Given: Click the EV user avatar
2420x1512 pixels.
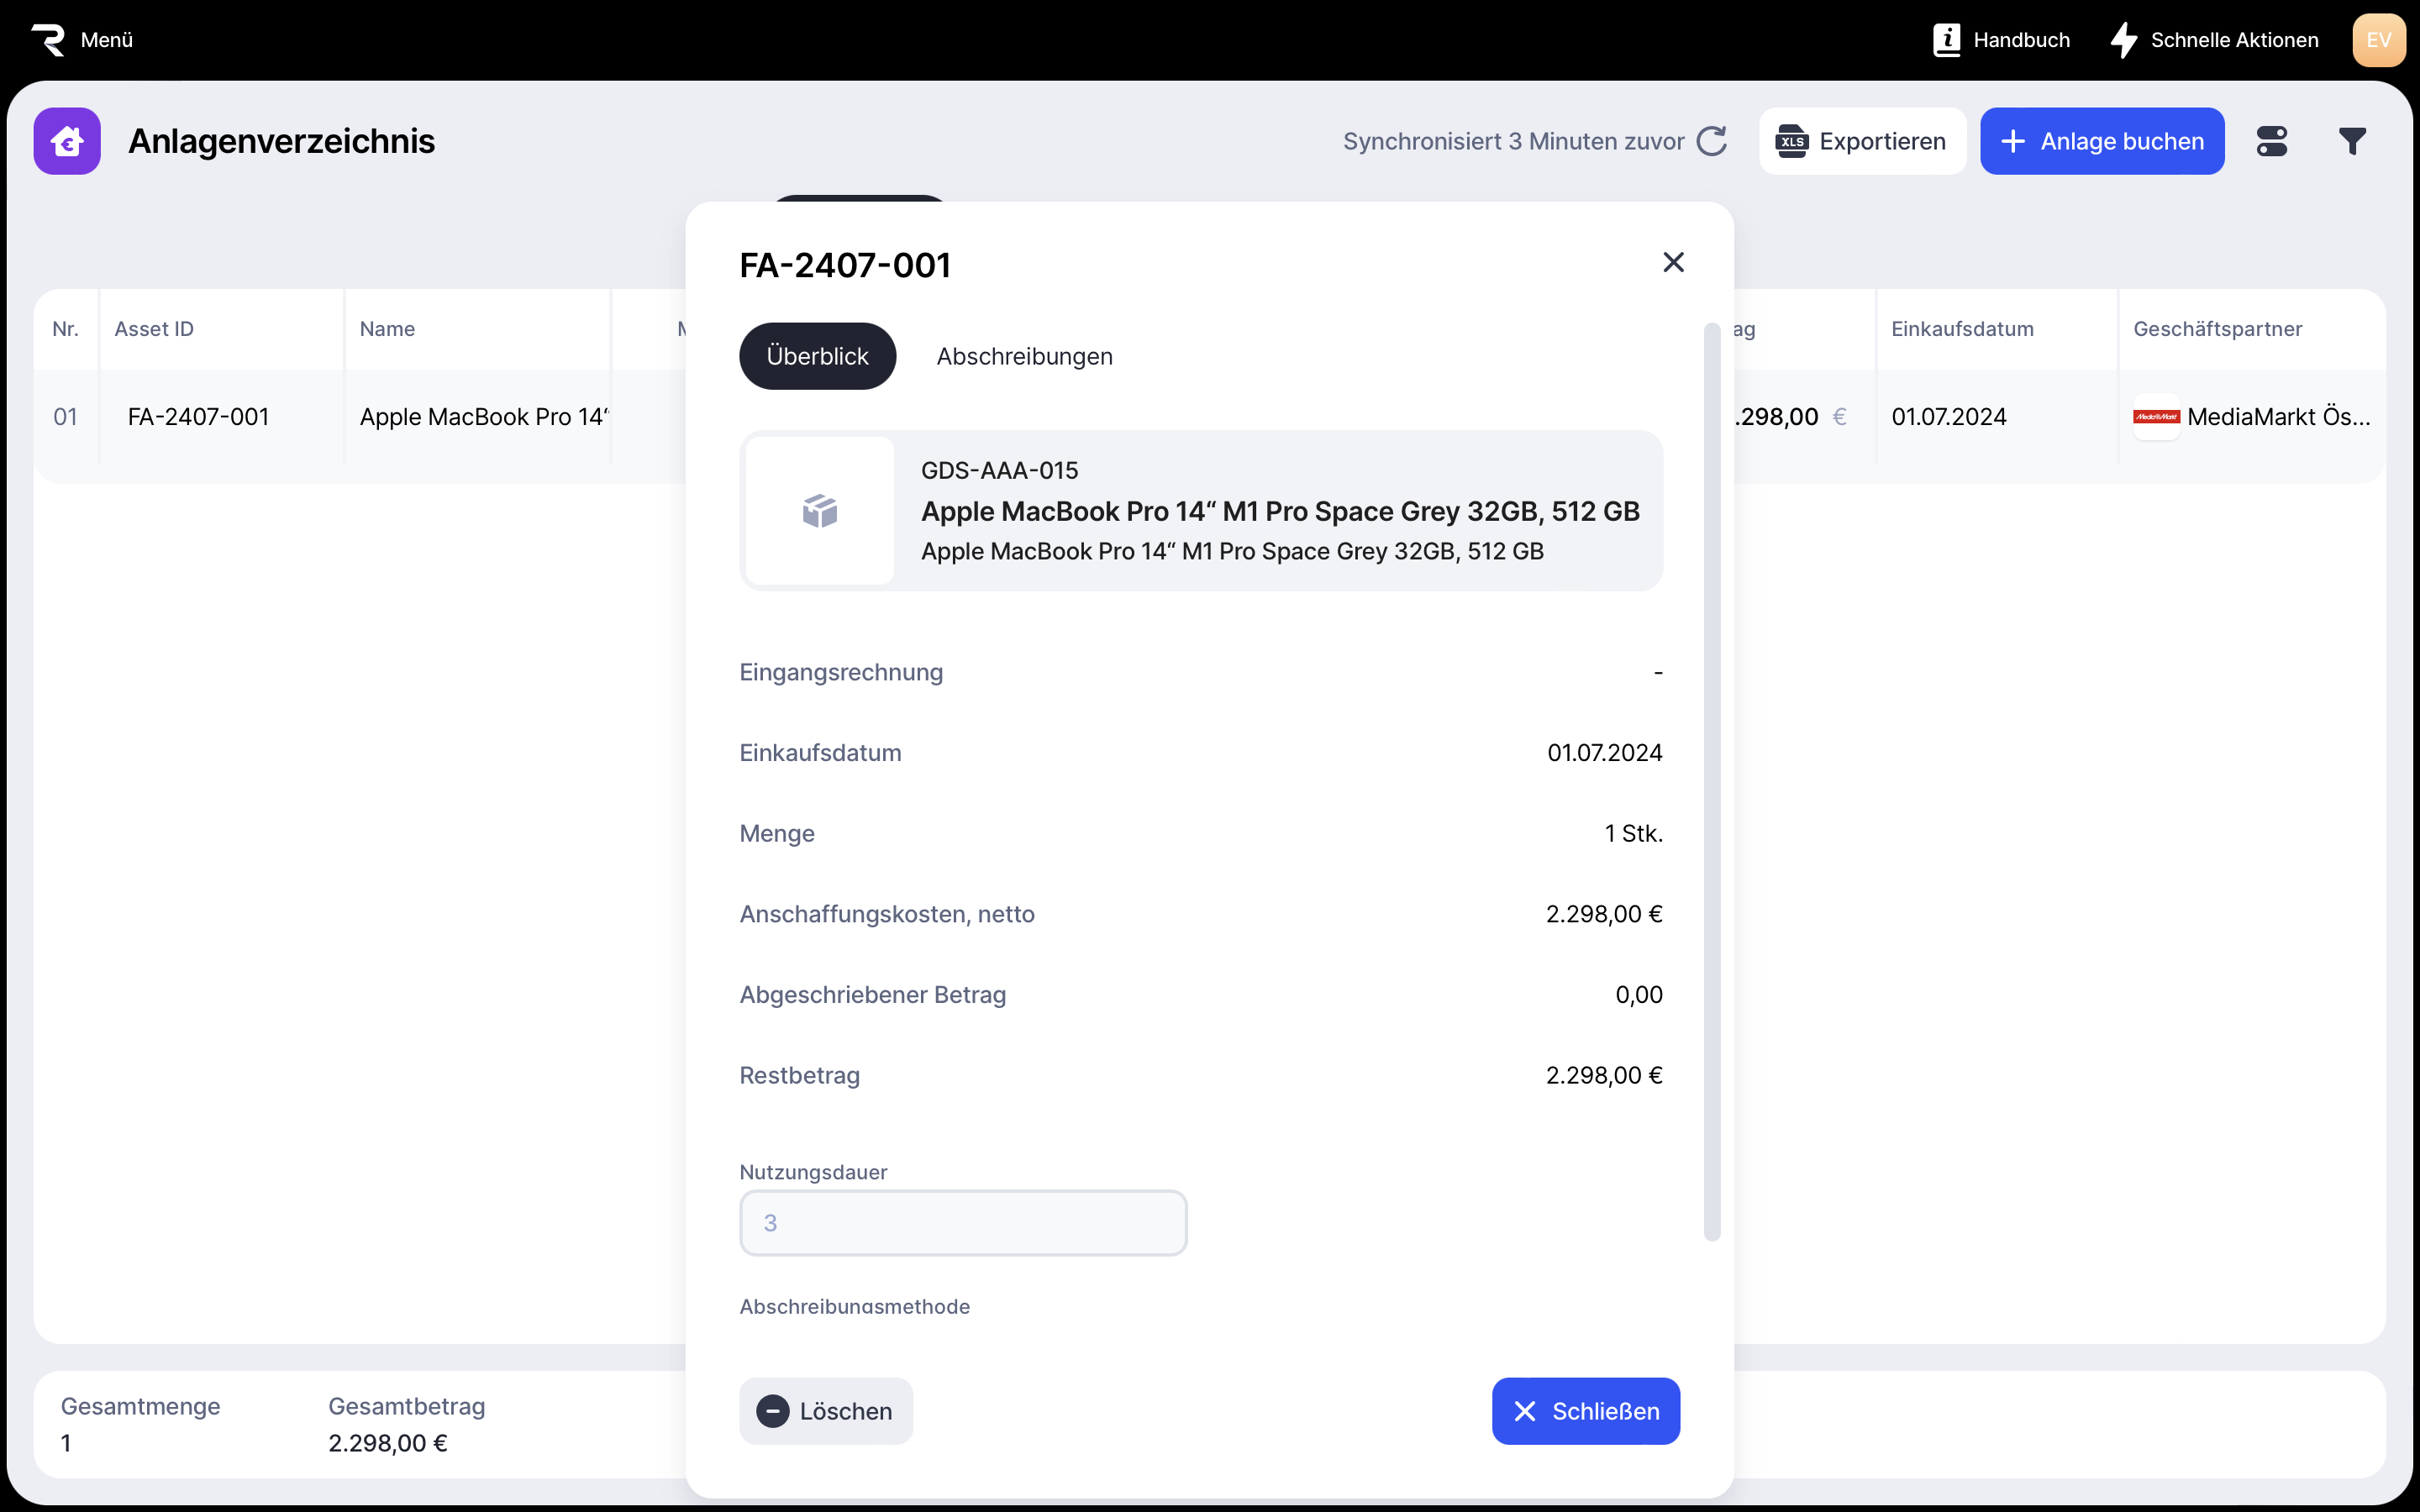Looking at the screenshot, I should 2378,40.
